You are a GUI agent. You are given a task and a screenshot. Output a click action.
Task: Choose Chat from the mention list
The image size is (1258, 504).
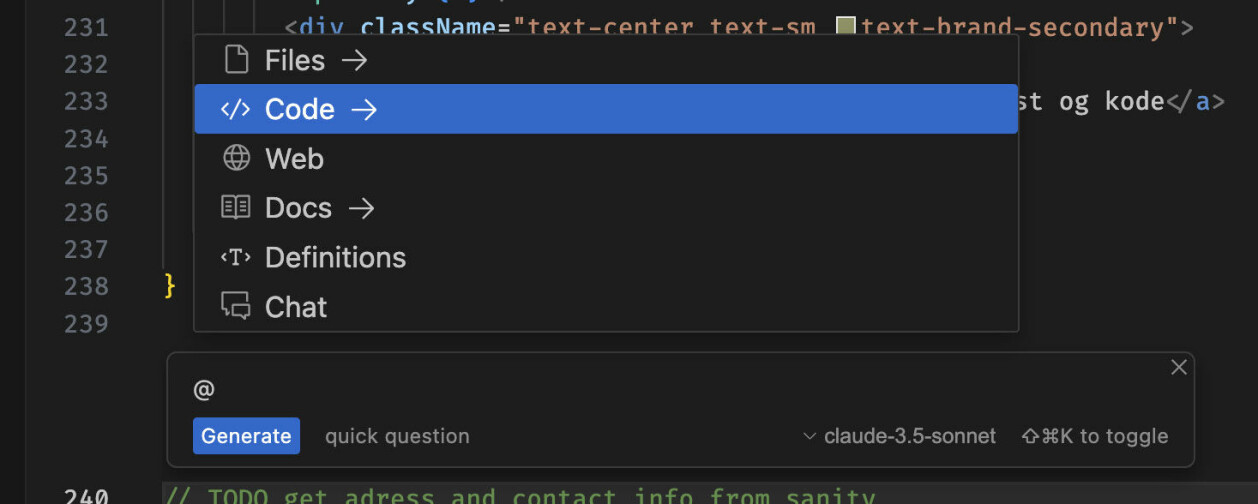coord(606,306)
